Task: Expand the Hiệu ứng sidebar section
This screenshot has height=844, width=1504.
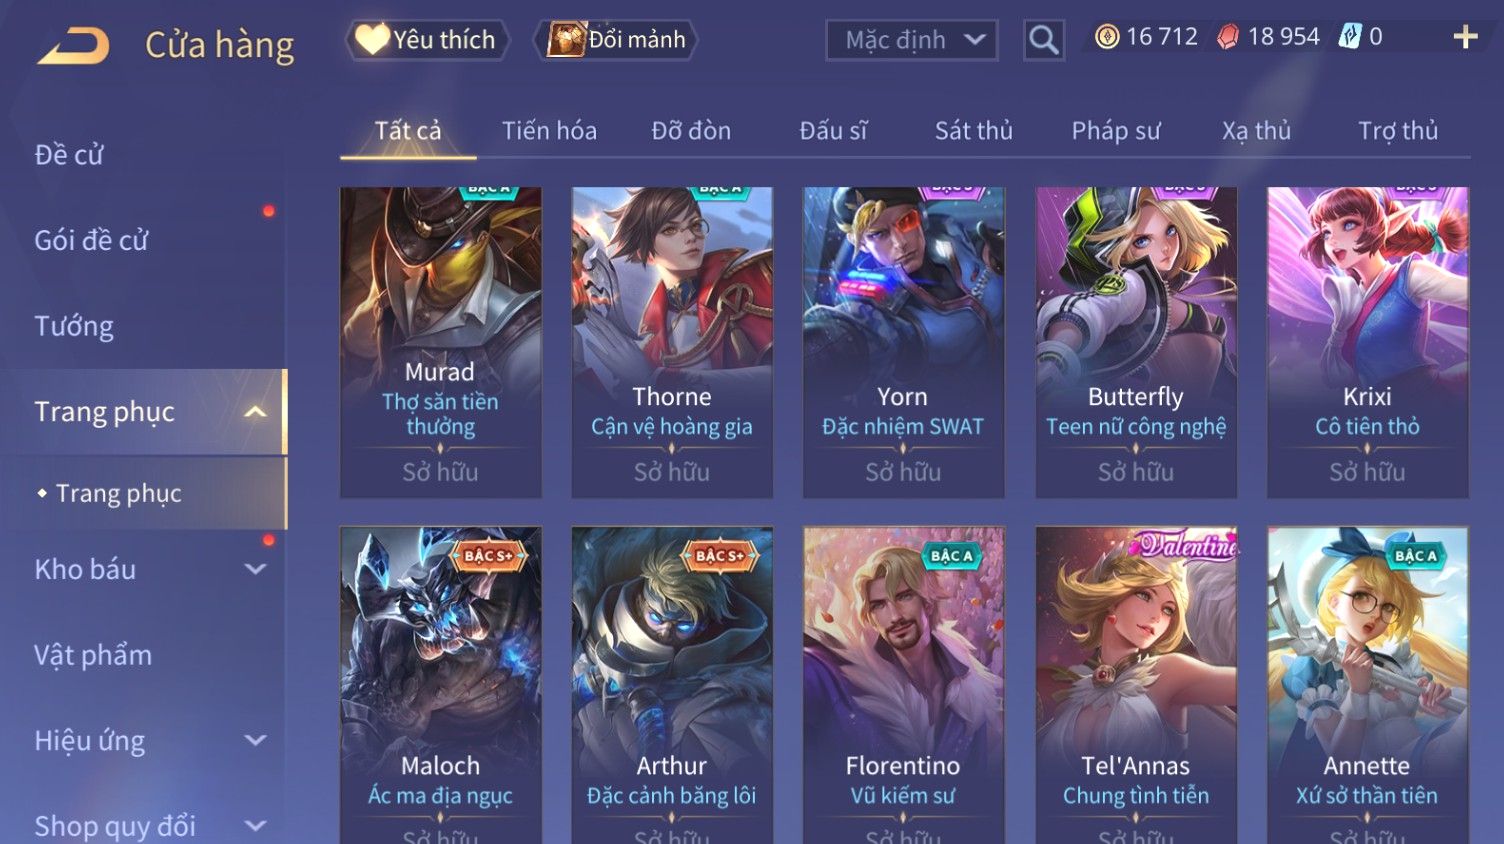Action: click(256, 740)
